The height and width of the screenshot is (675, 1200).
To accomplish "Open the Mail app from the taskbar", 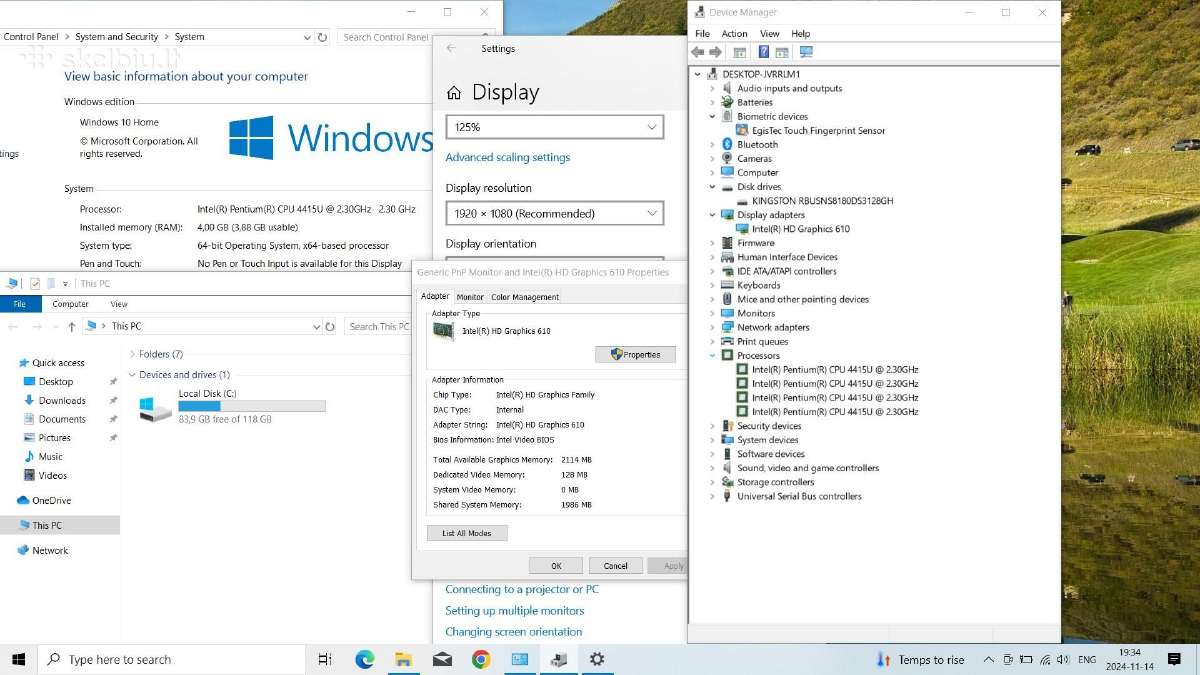I will (x=442, y=659).
